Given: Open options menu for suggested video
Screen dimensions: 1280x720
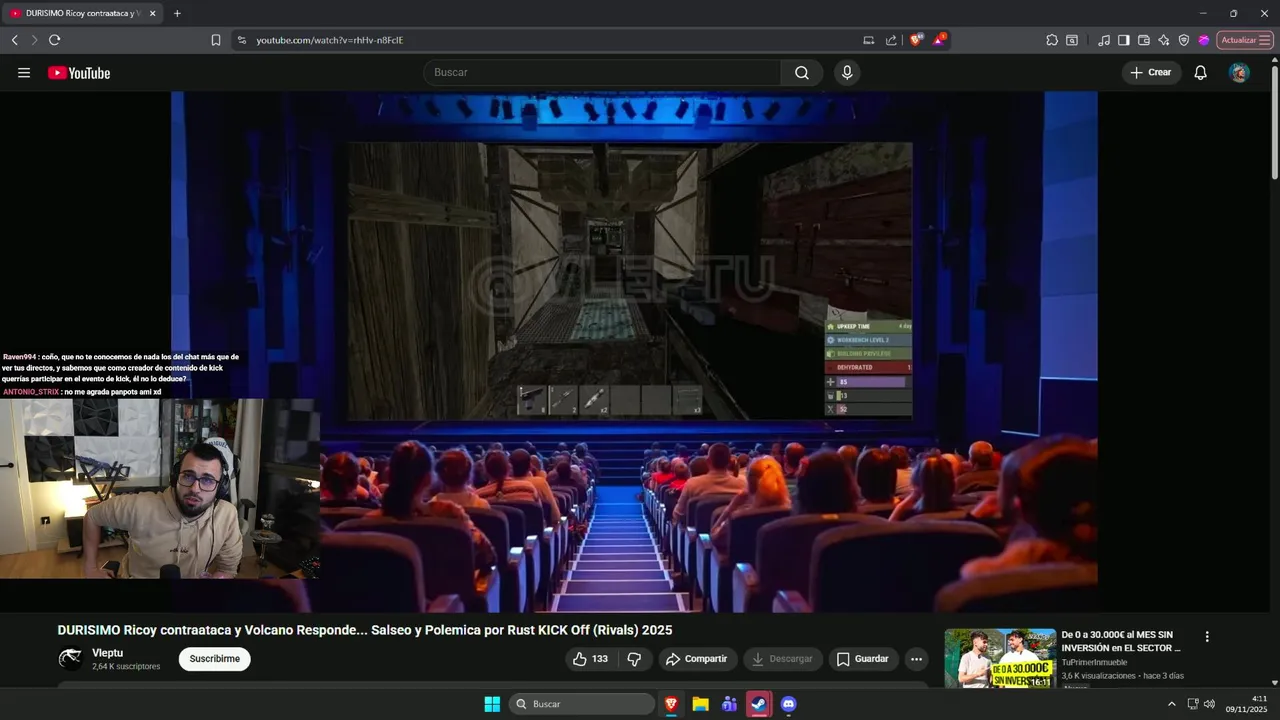Looking at the screenshot, I should [x=1207, y=636].
